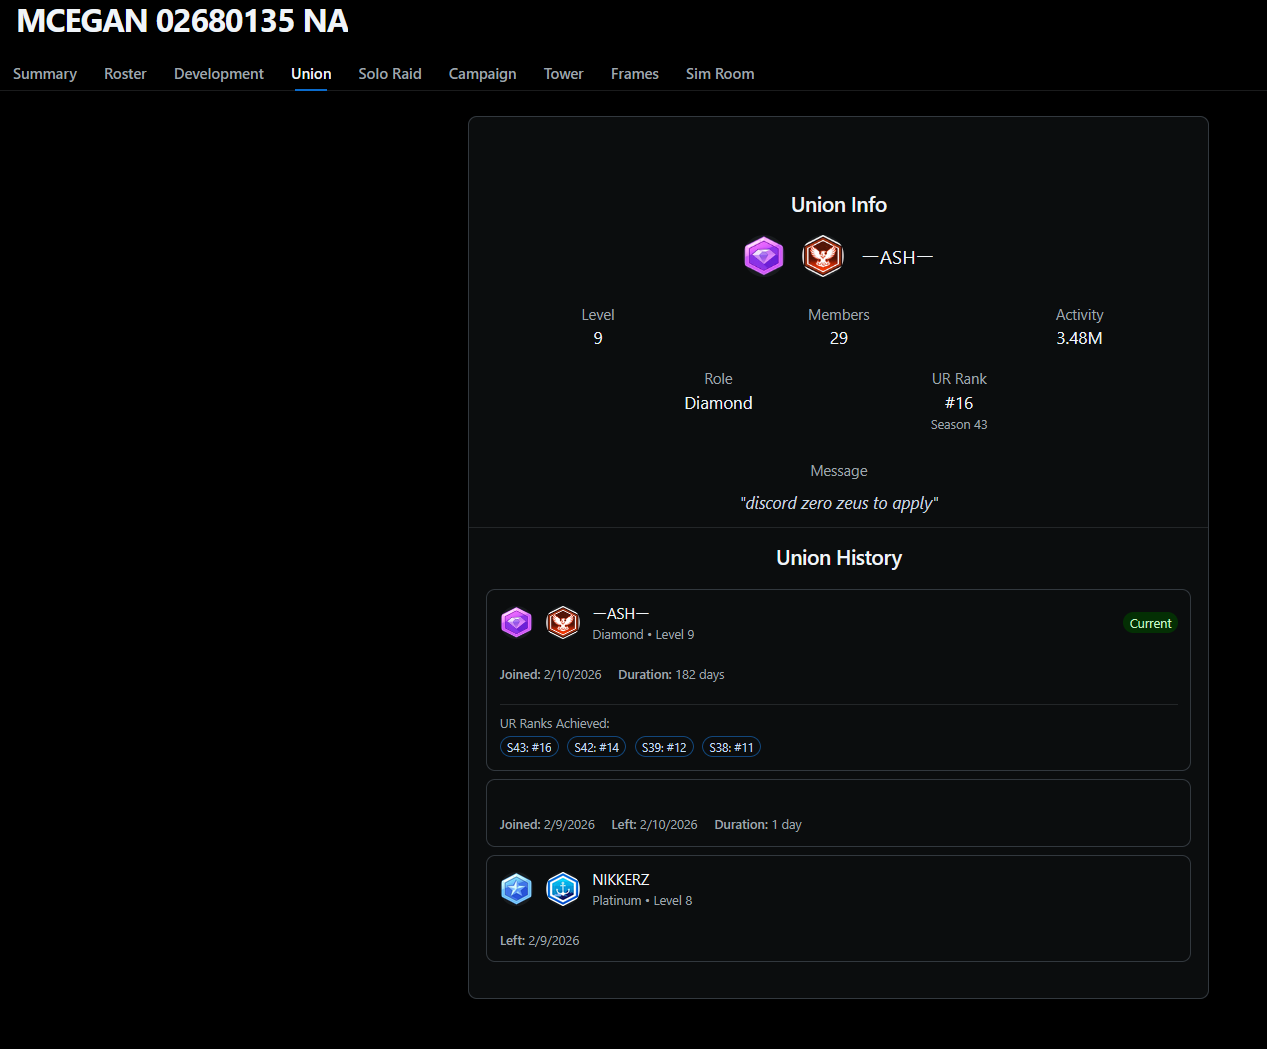Click the Platinum • Level 8 subtitle

(x=642, y=901)
